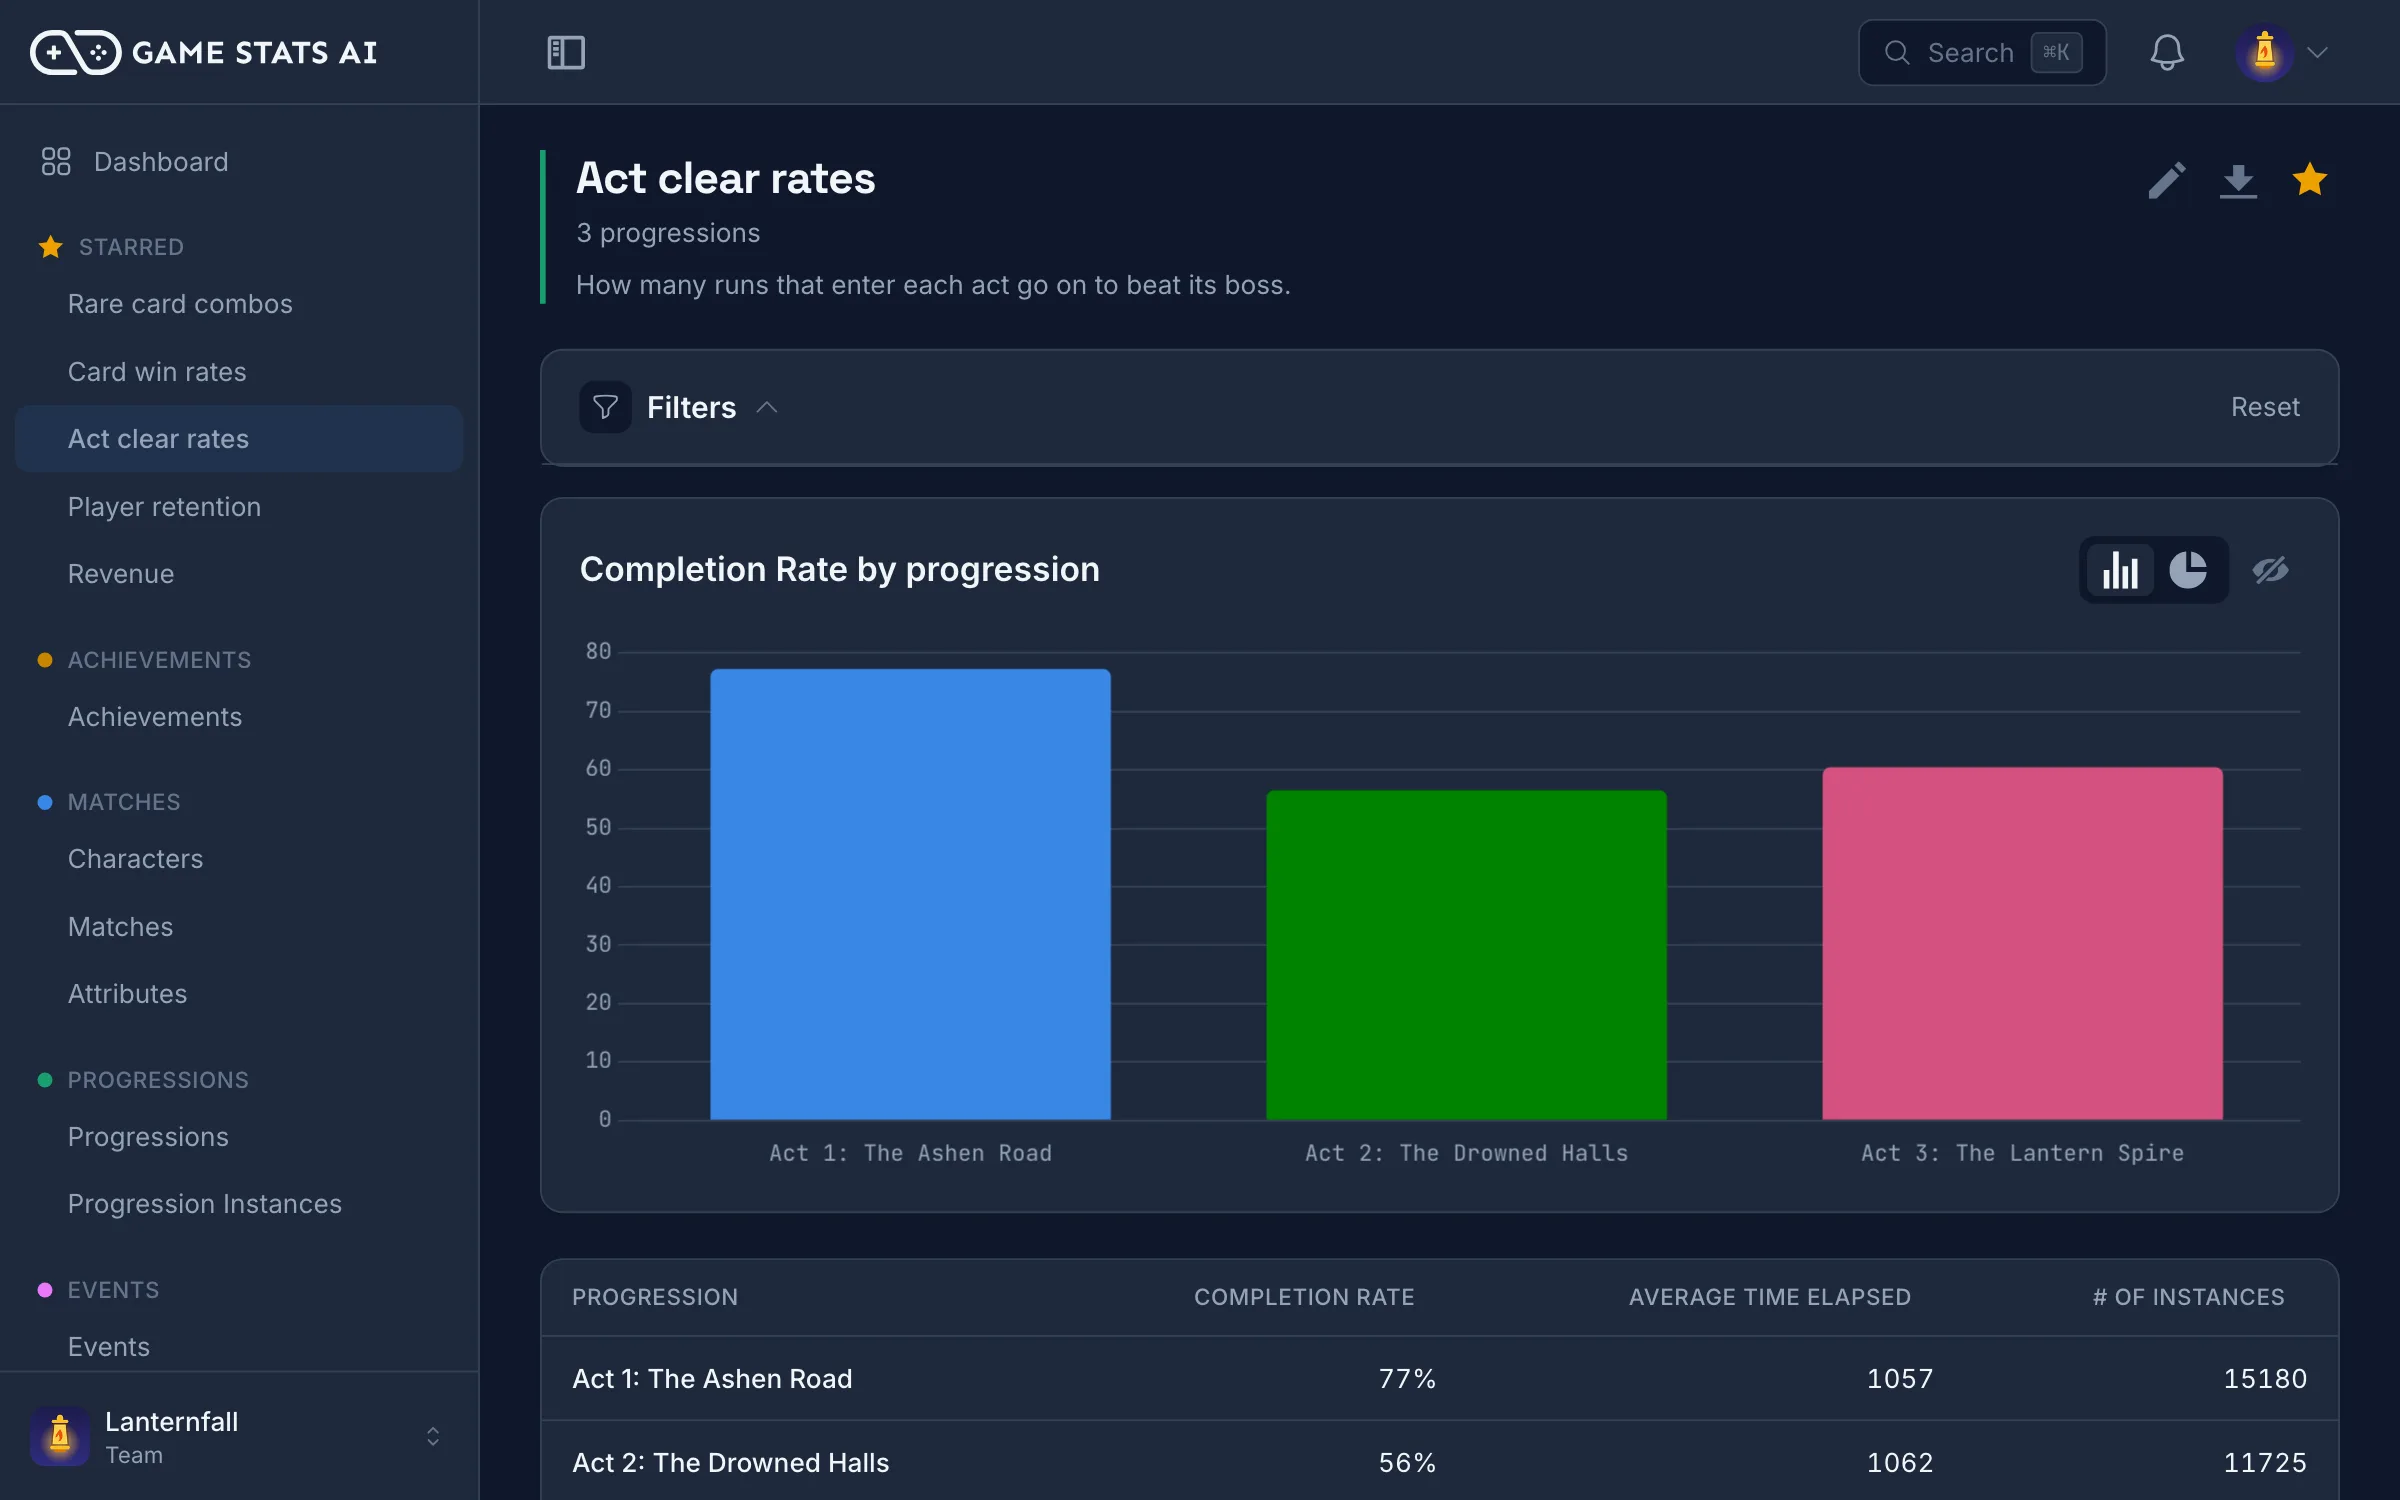Screen dimensions: 2400x1500
Task: Select Act clear rates in sidebar
Action: point(239,439)
